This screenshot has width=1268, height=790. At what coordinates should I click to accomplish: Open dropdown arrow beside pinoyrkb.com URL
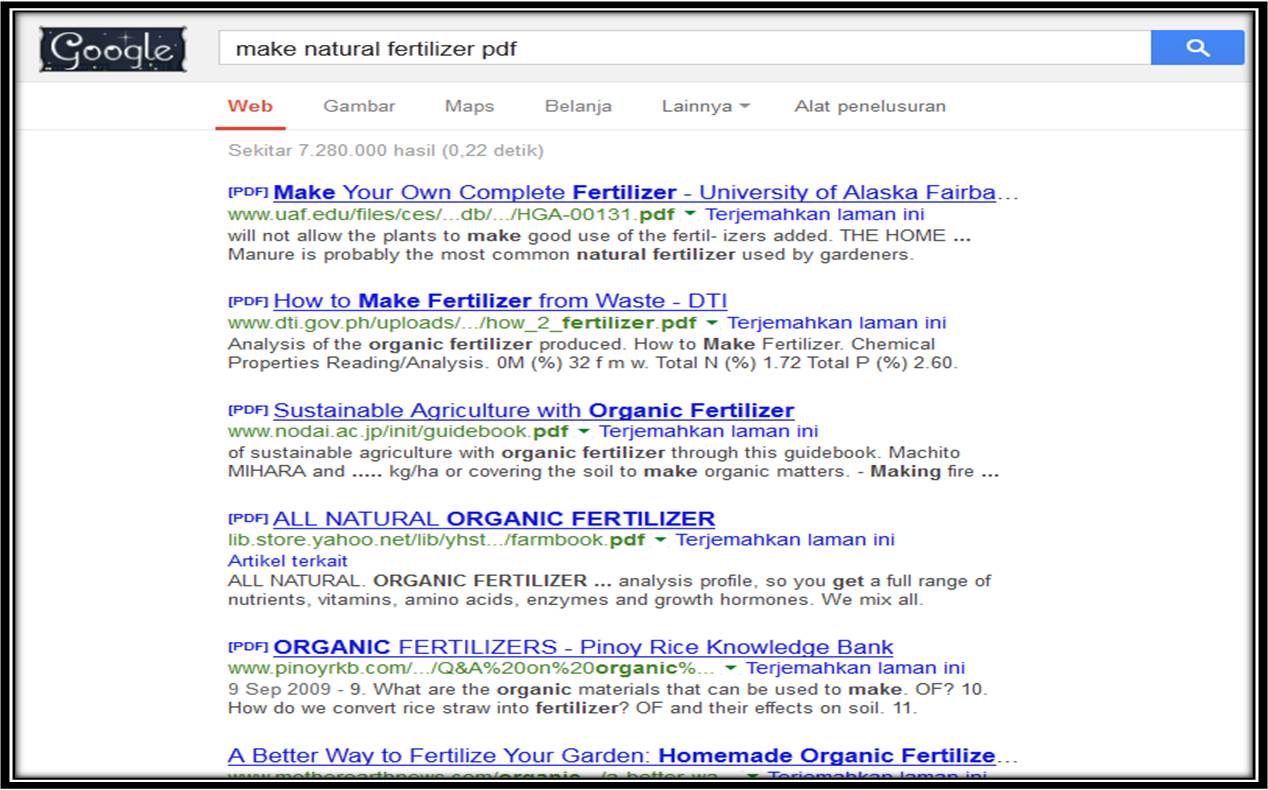pyautogui.click(x=731, y=668)
